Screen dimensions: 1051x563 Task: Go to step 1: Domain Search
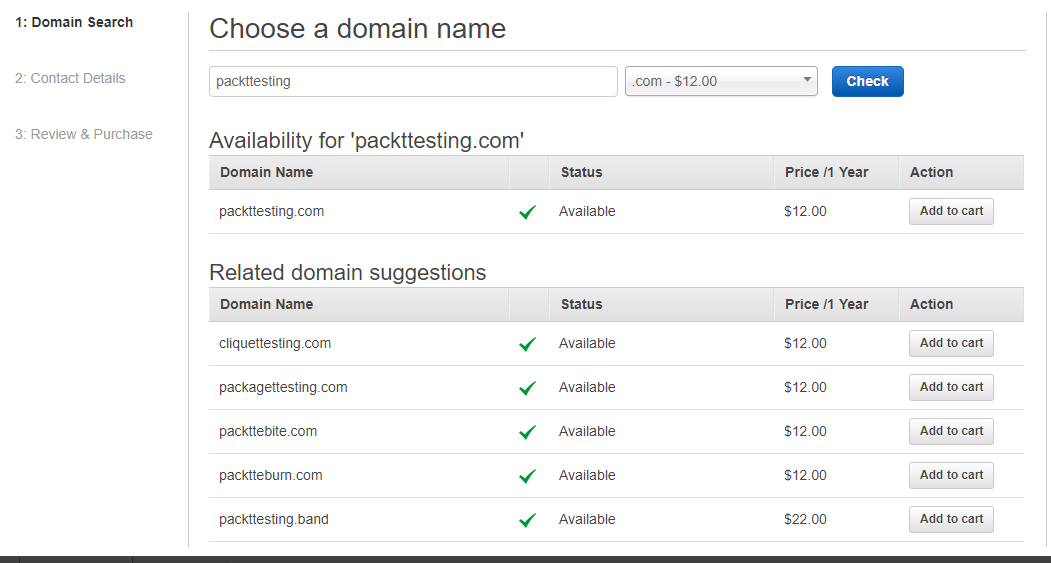74,22
